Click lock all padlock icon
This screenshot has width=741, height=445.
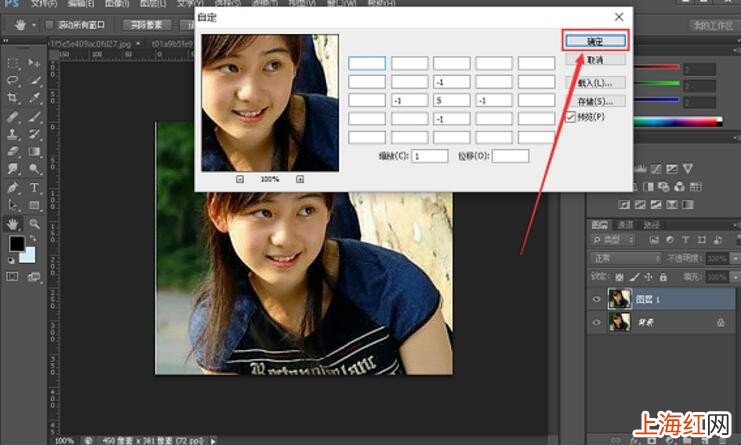click(x=663, y=277)
